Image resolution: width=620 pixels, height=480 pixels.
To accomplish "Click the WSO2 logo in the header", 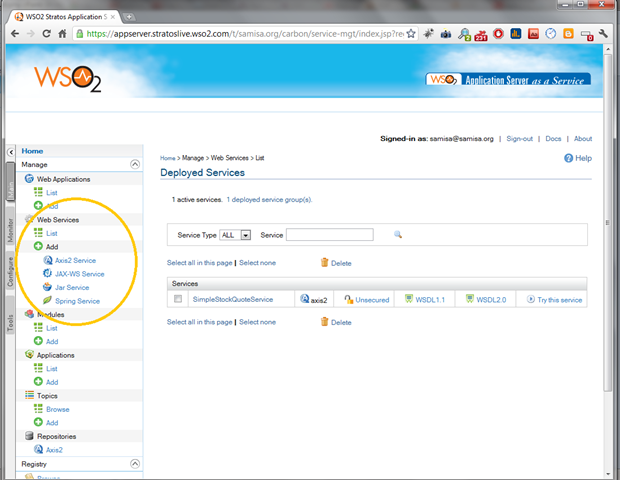I will tap(67, 78).
